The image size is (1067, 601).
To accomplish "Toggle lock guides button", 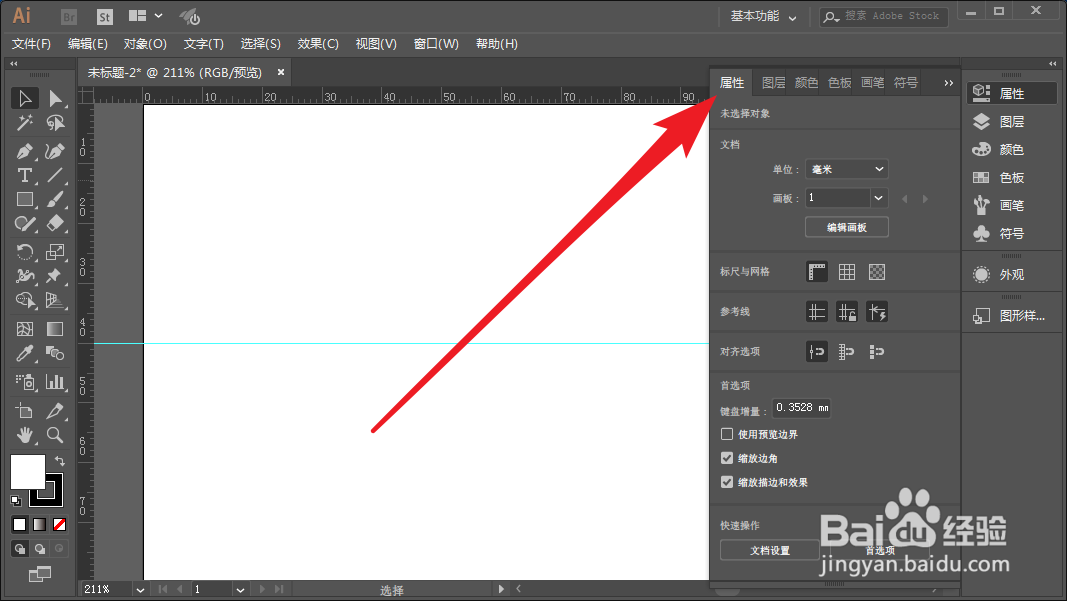I will pos(847,312).
